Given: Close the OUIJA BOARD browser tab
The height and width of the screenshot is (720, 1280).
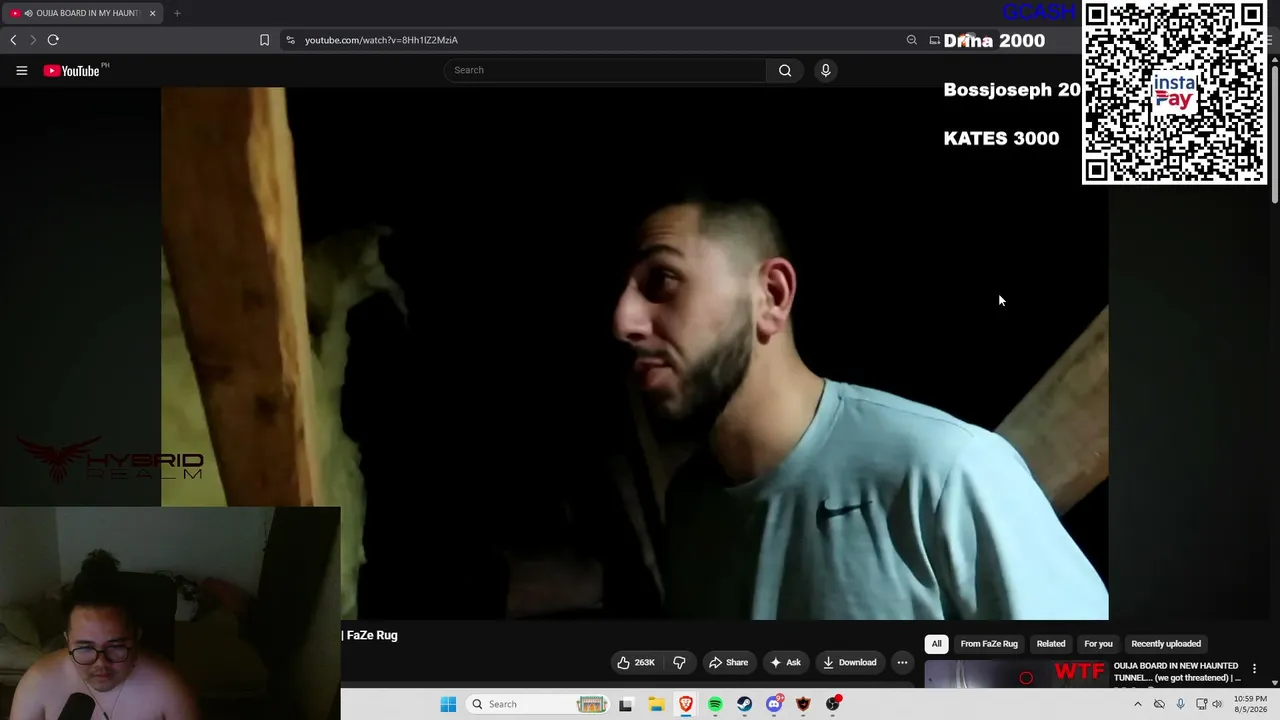Looking at the screenshot, I should point(152,13).
